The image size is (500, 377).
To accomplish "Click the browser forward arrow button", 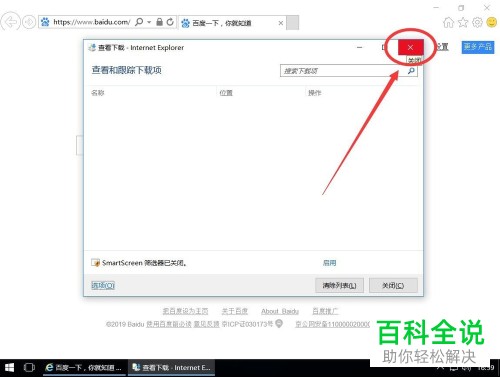I will [29, 22].
